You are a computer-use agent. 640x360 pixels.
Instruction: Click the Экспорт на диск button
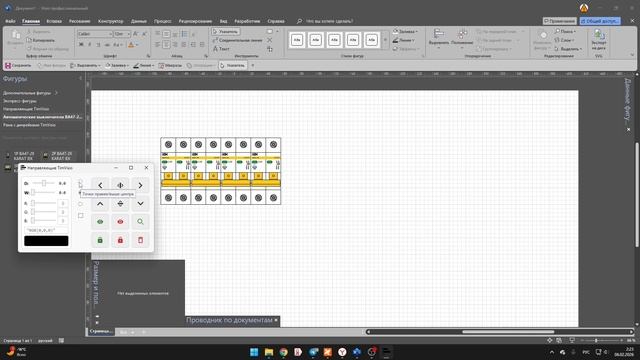click(599, 40)
